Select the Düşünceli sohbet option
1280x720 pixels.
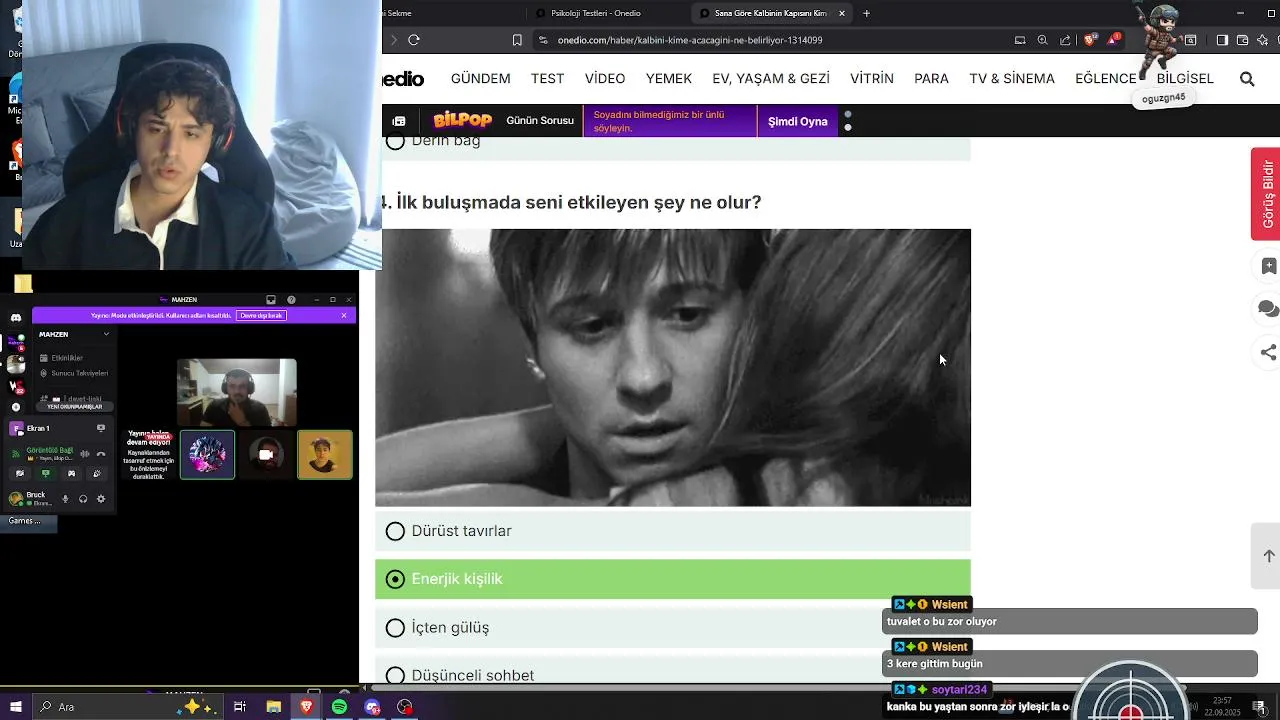coord(672,674)
